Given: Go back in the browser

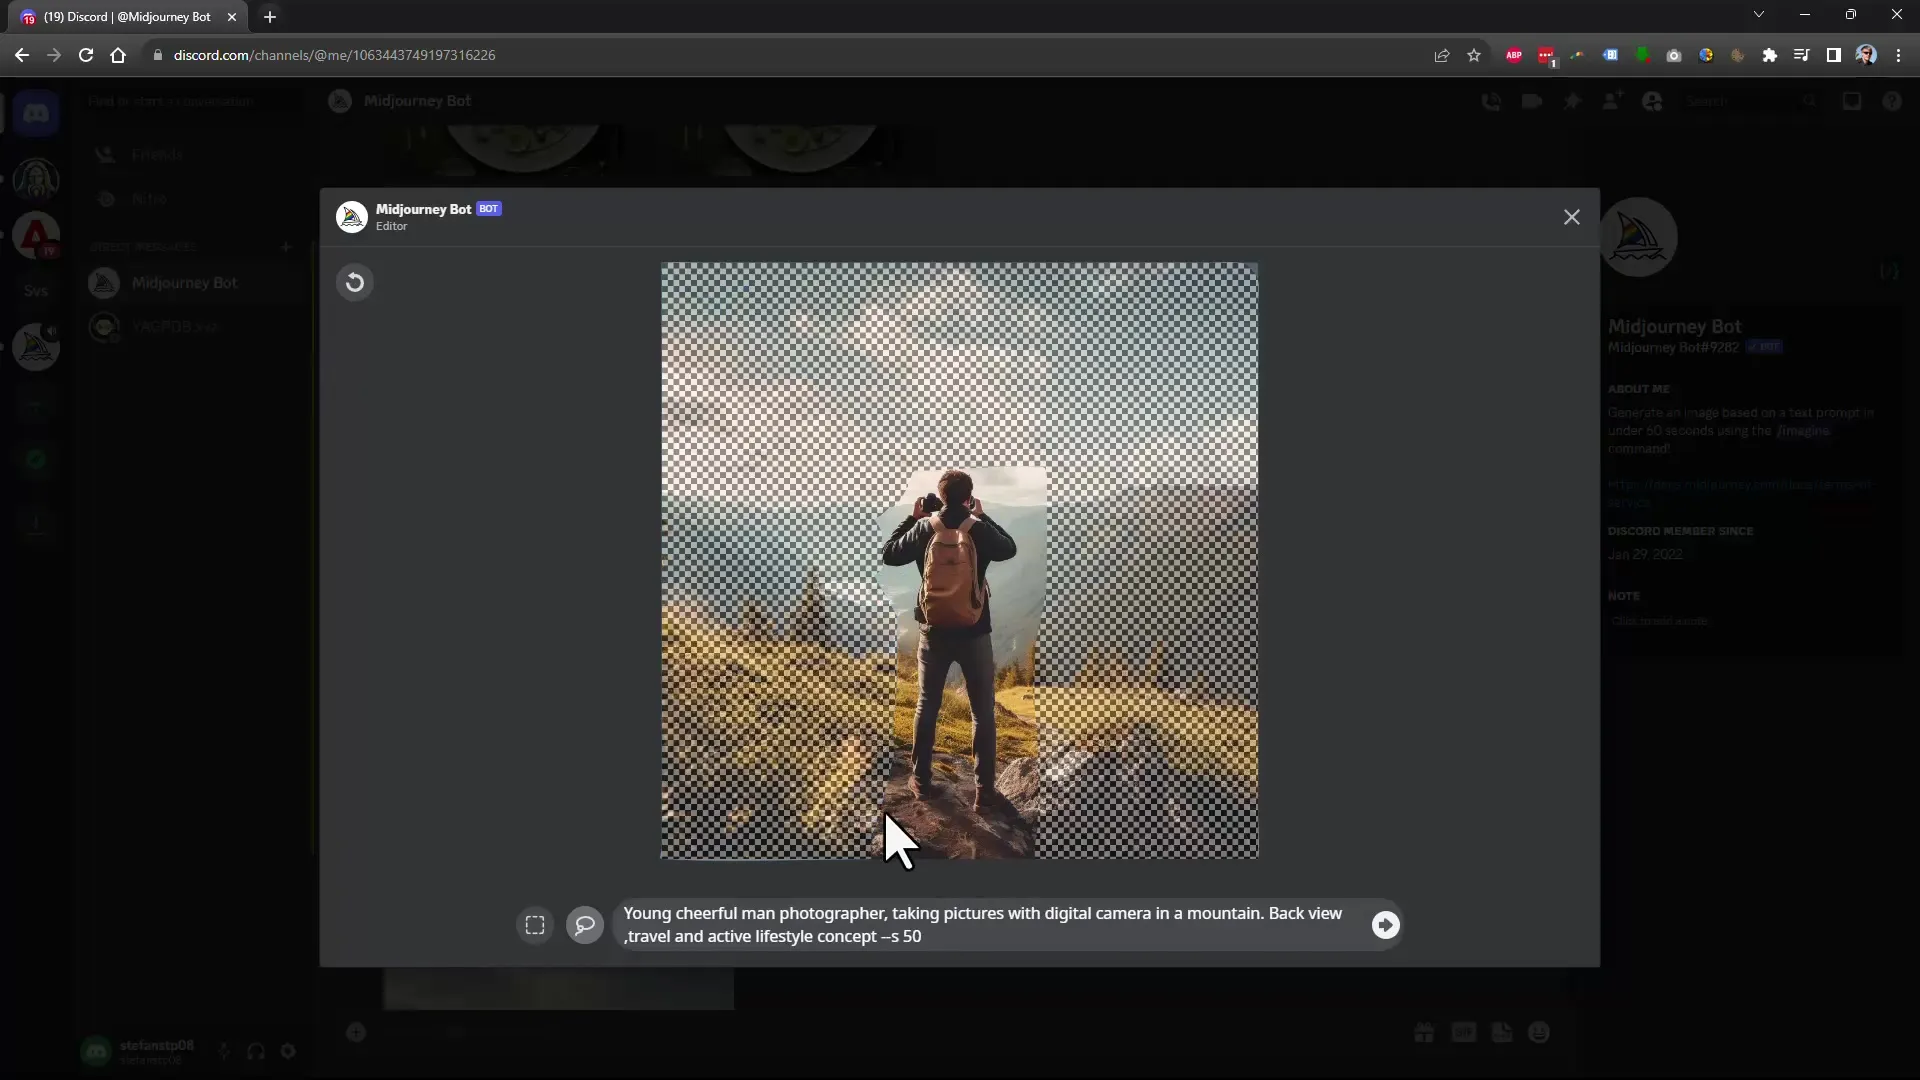Looking at the screenshot, I should [22, 55].
